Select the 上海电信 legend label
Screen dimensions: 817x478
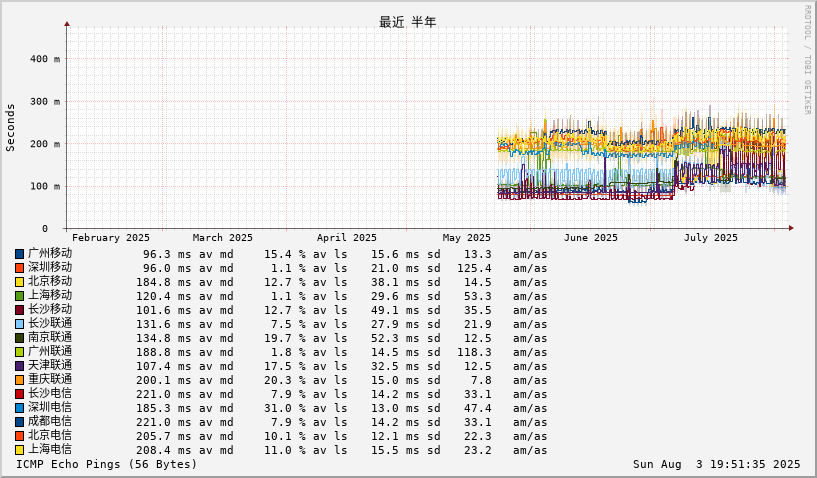pos(50,450)
